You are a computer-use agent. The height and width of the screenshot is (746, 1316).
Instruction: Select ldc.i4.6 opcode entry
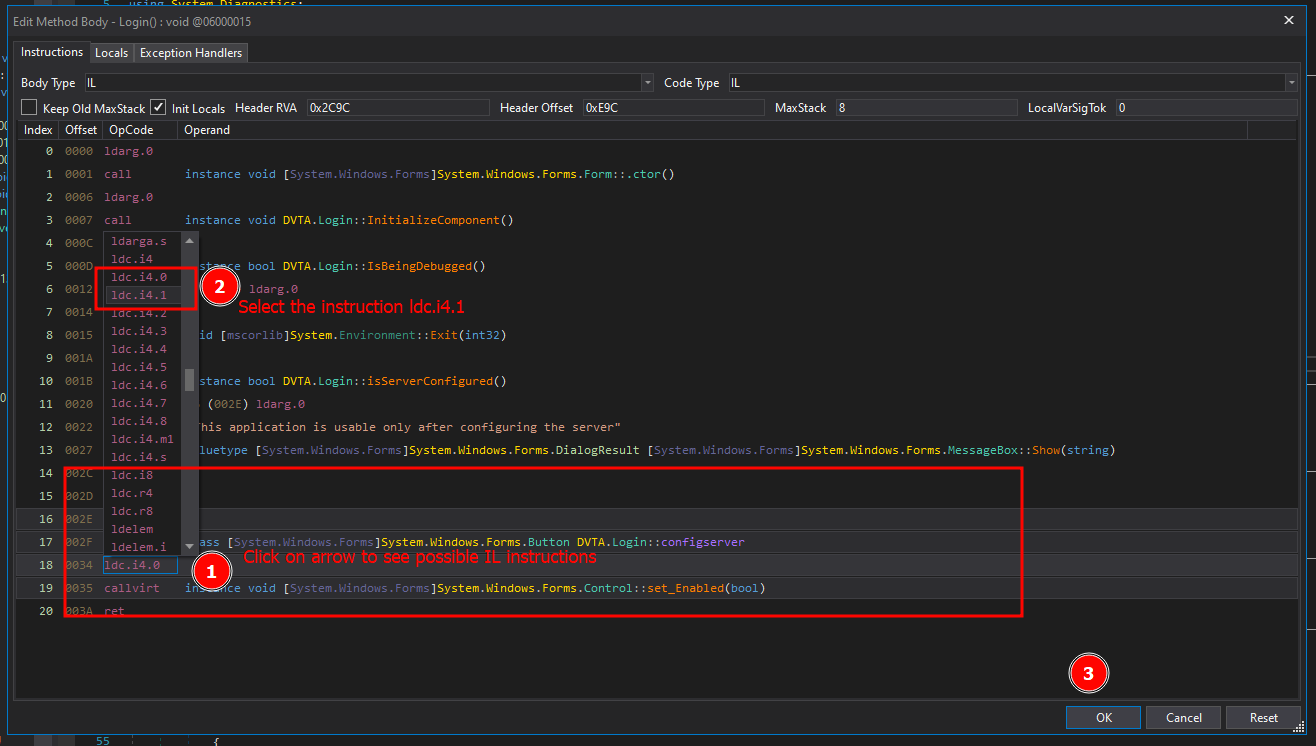[x=143, y=385]
